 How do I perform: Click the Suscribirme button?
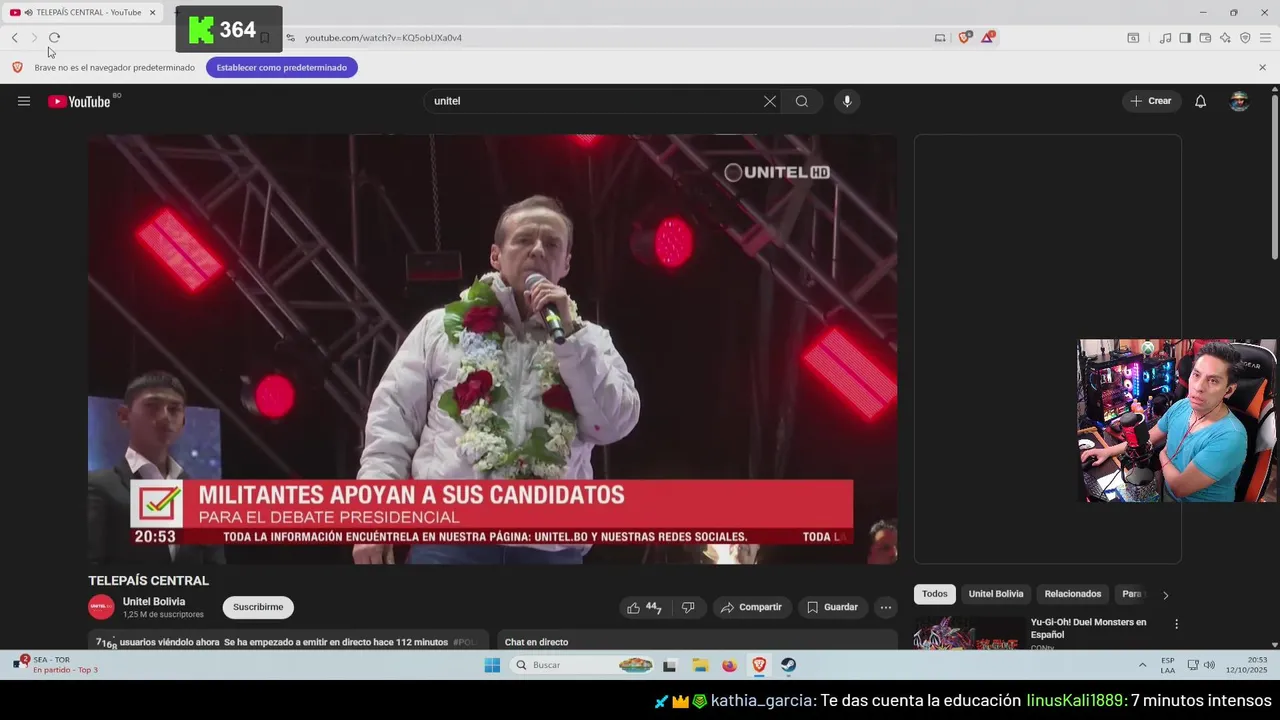[258, 607]
